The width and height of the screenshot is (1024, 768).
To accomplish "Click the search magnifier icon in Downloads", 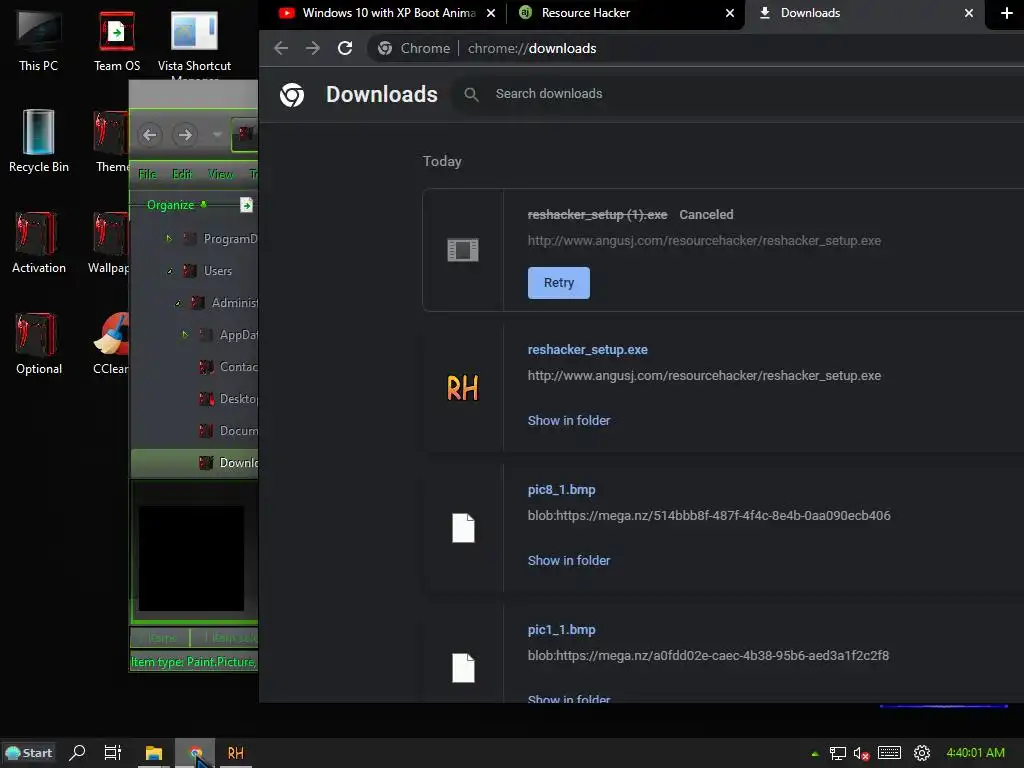I will click(x=471, y=95).
